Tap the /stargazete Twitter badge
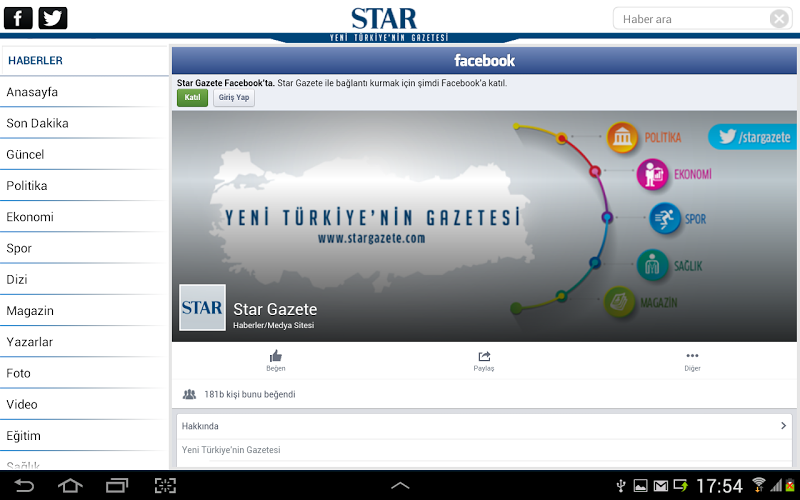 [x=752, y=137]
